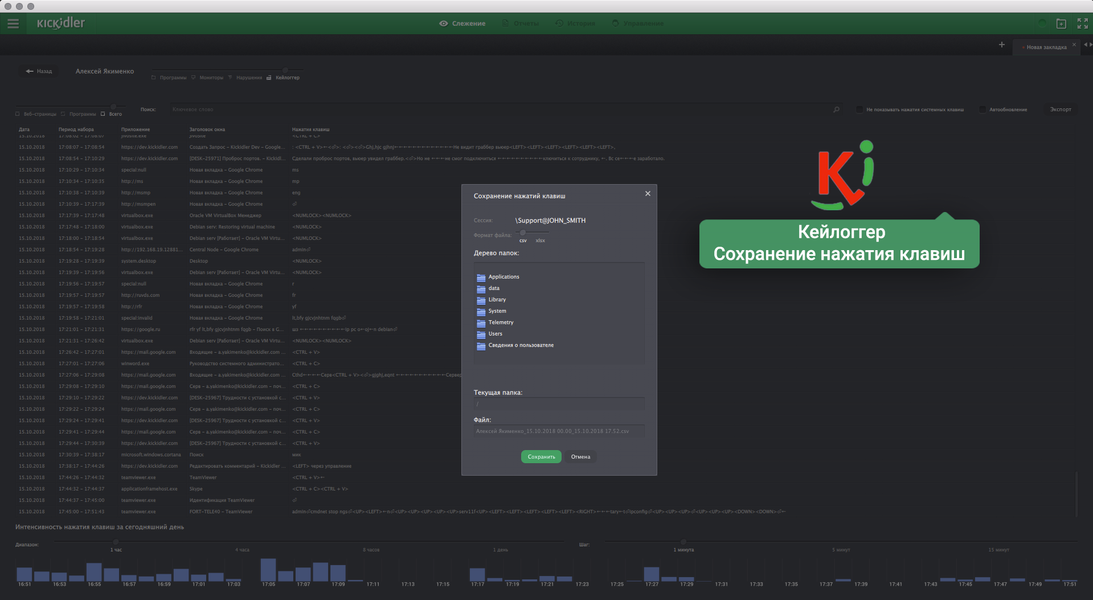1093x600 pixels.
Task: Select the Всего filter option
Action: 112,114
